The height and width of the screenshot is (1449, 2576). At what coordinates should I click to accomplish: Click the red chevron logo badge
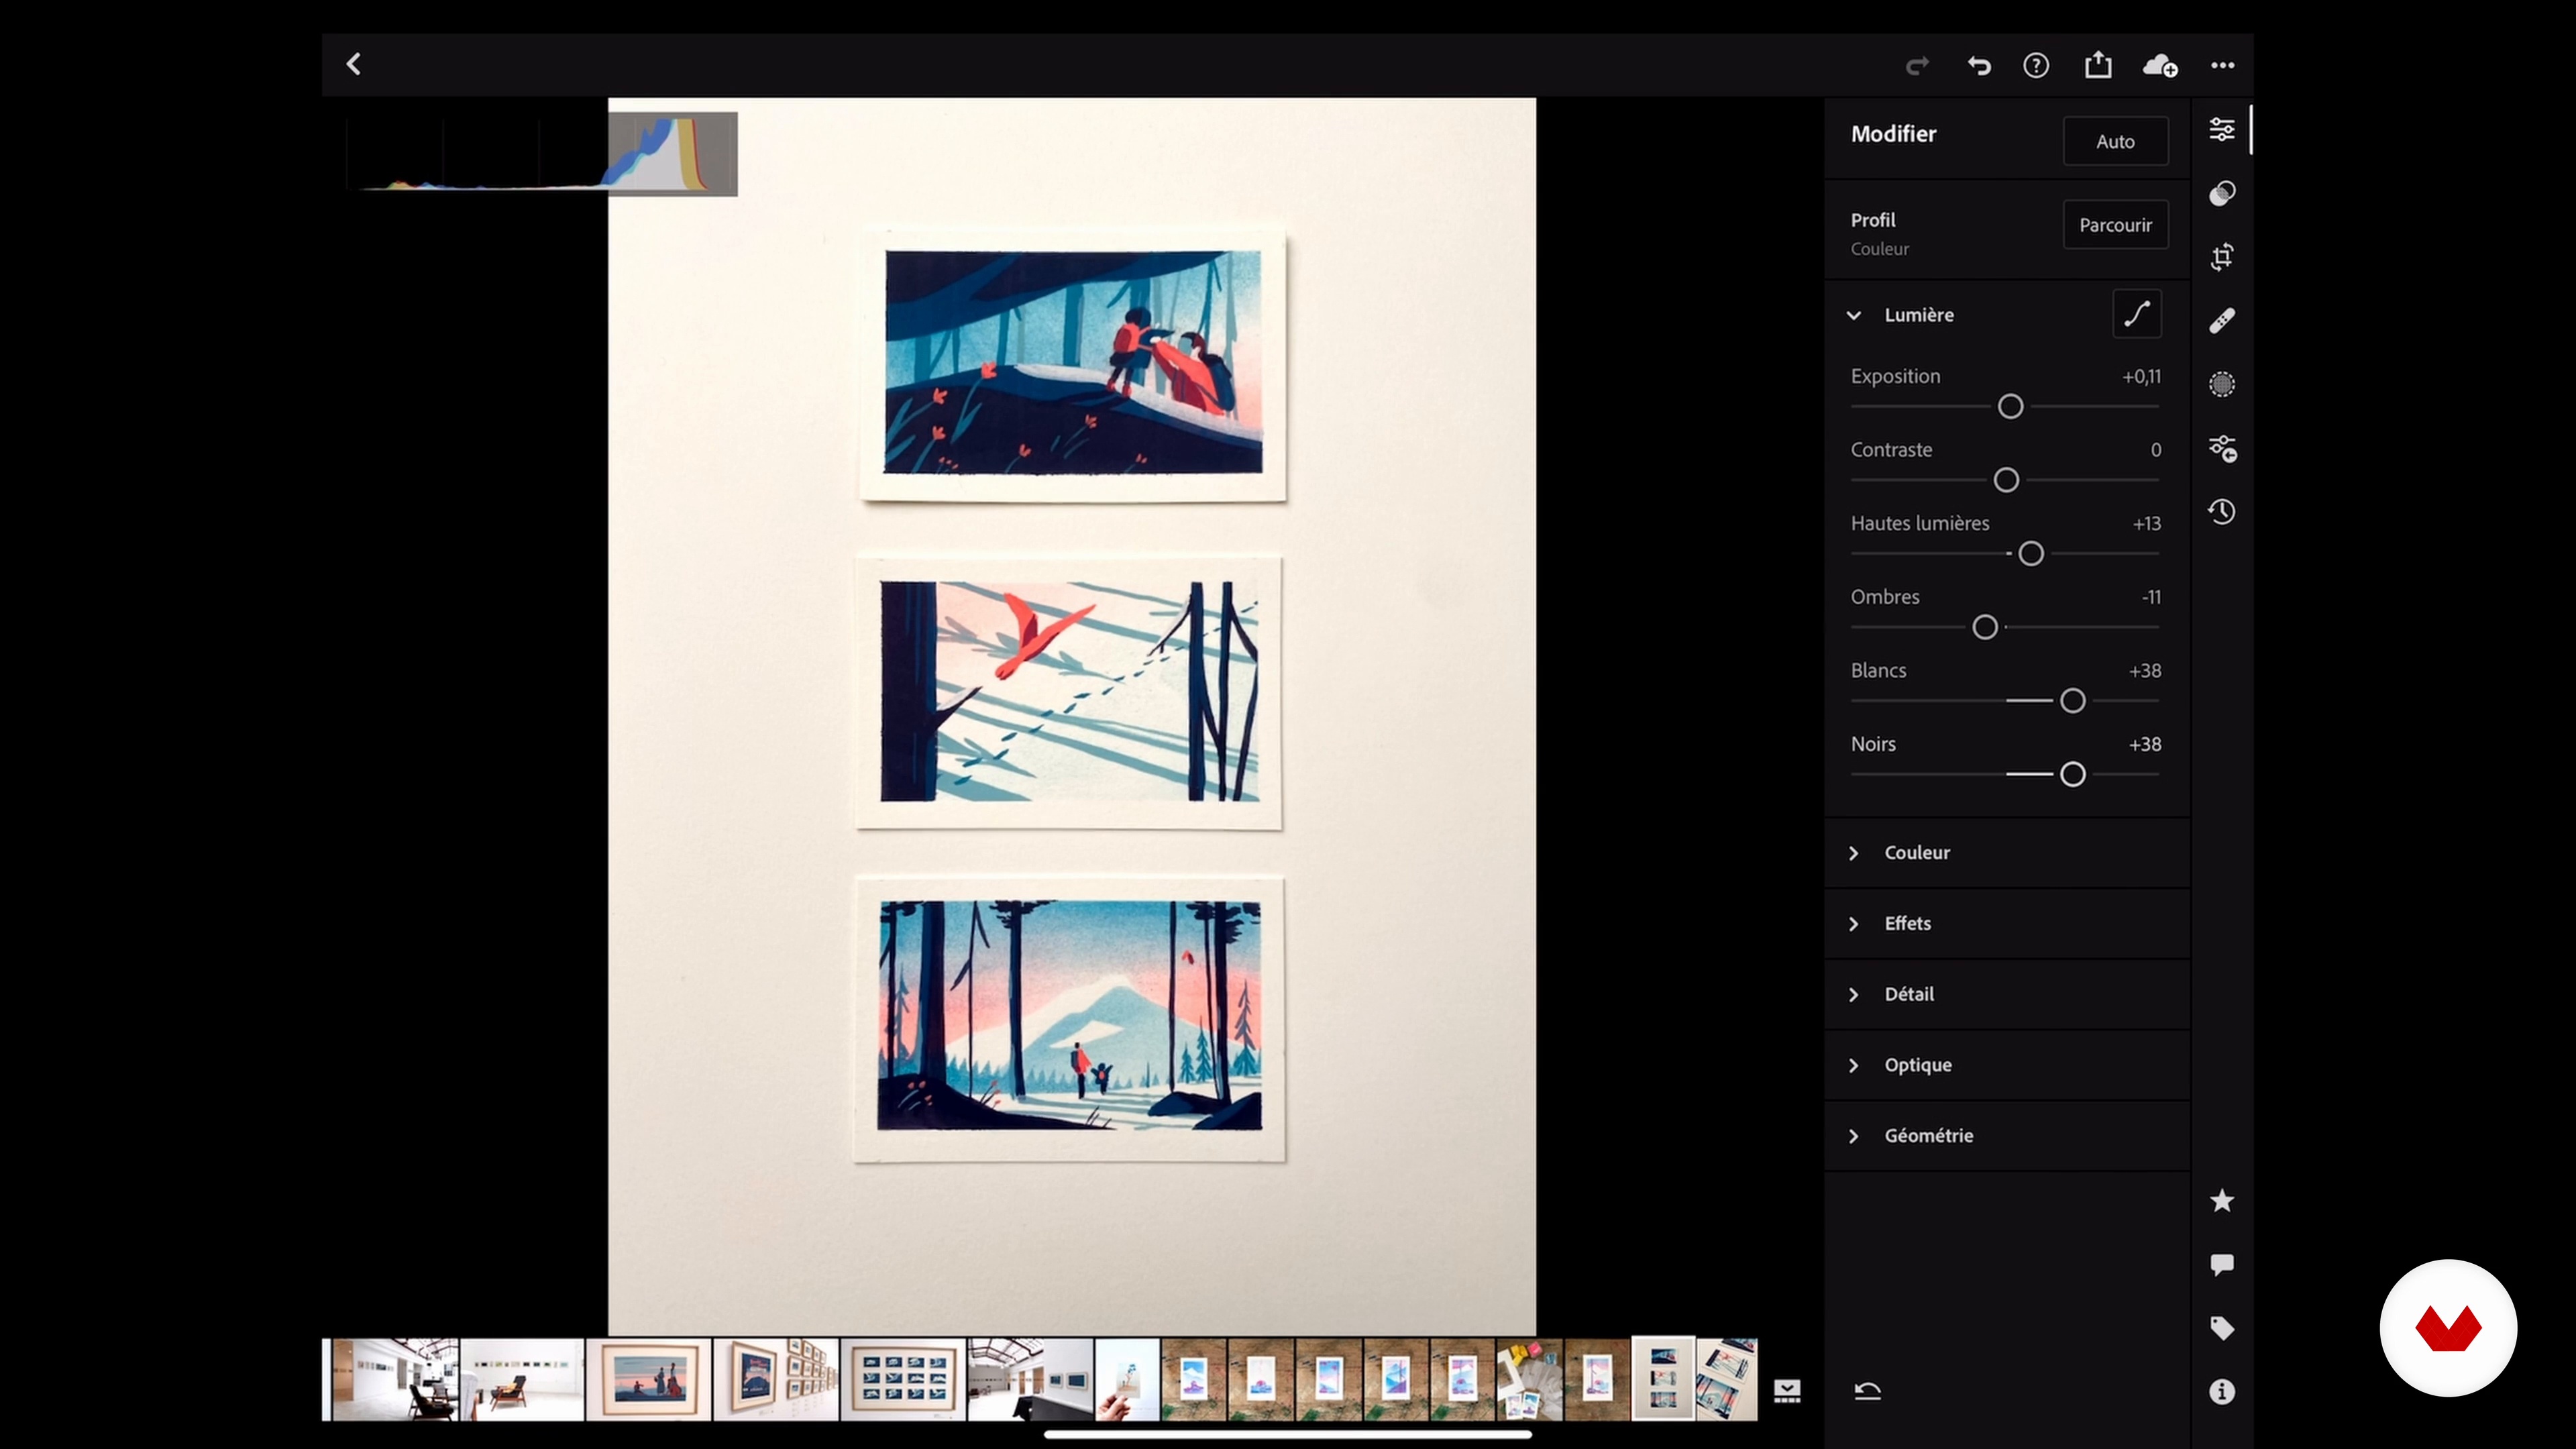(2448, 1328)
